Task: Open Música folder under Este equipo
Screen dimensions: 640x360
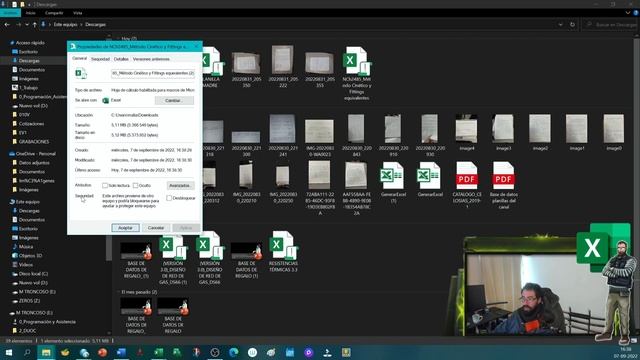Action: click(26, 247)
